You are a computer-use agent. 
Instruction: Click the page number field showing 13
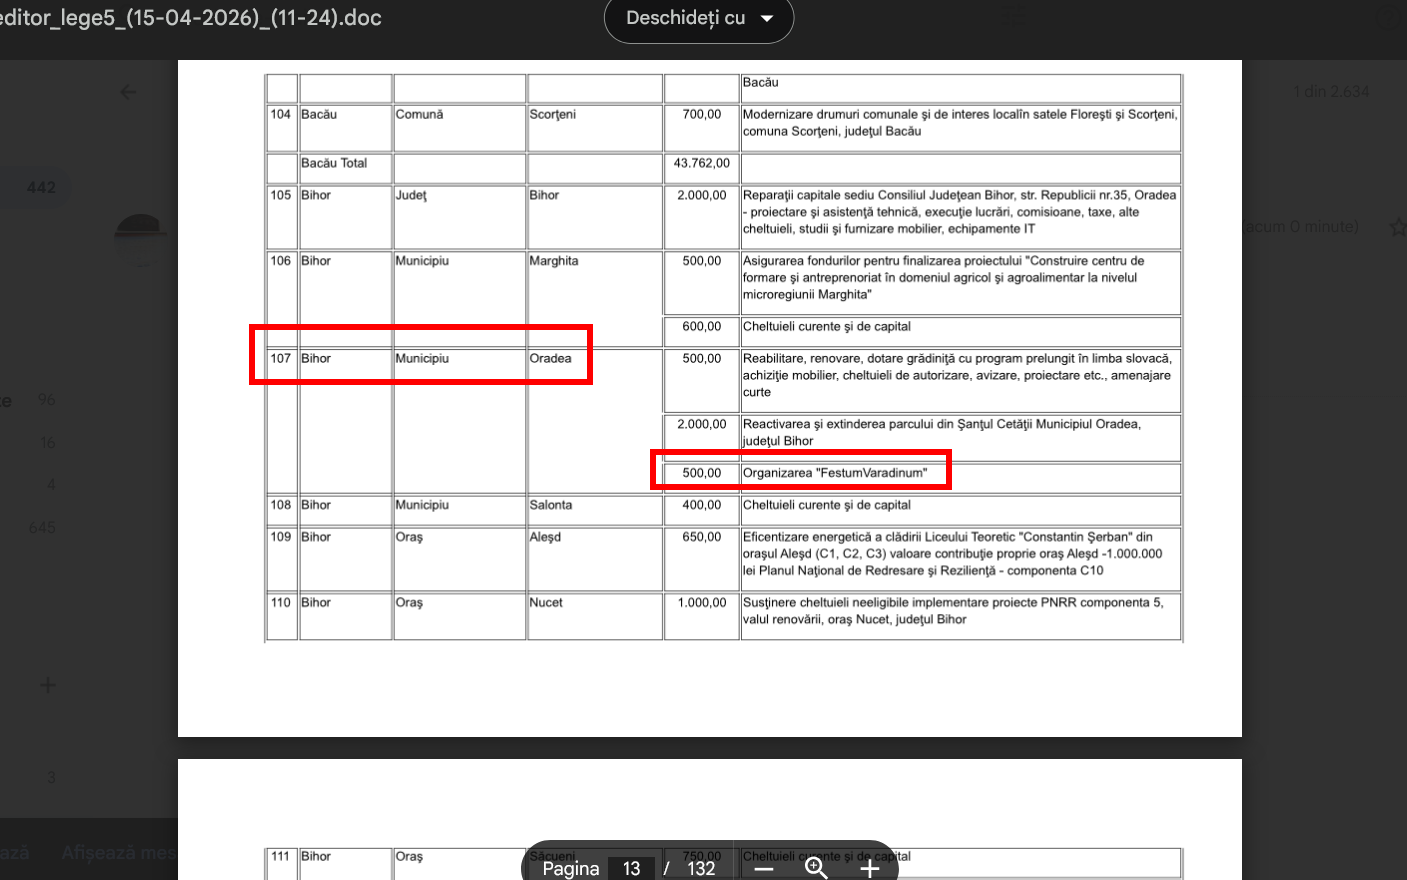631,868
